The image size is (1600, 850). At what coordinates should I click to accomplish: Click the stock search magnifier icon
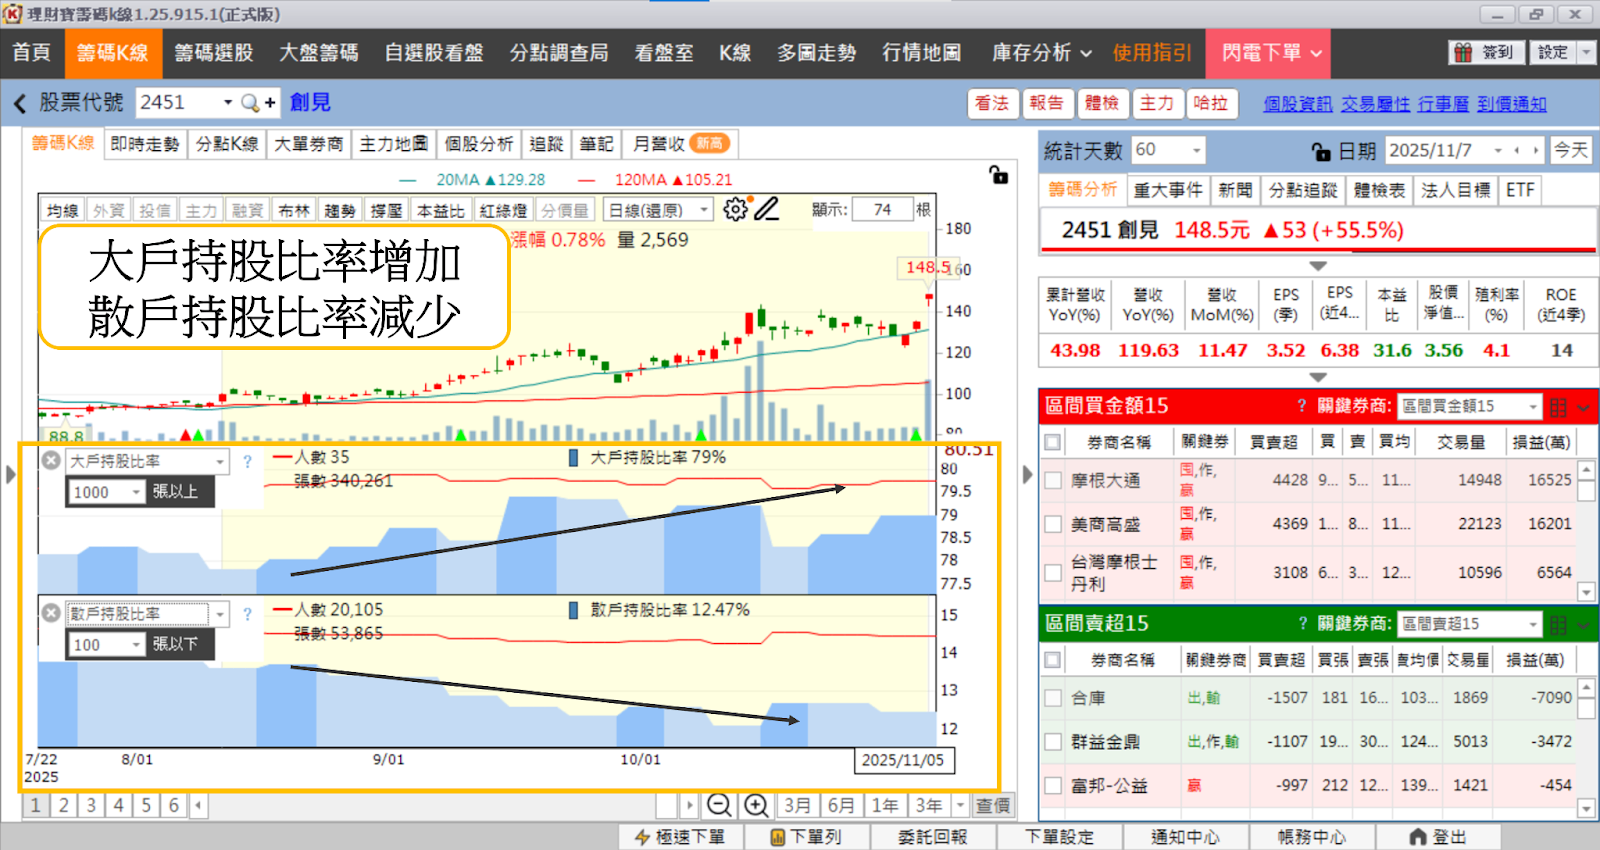tap(250, 102)
